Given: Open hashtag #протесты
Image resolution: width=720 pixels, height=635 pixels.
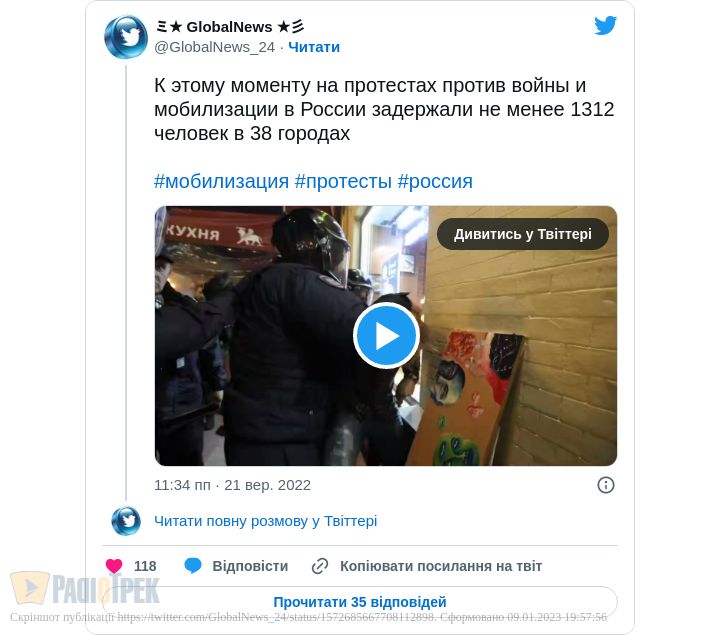Looking at the screenshot, I should click(343, 181).
